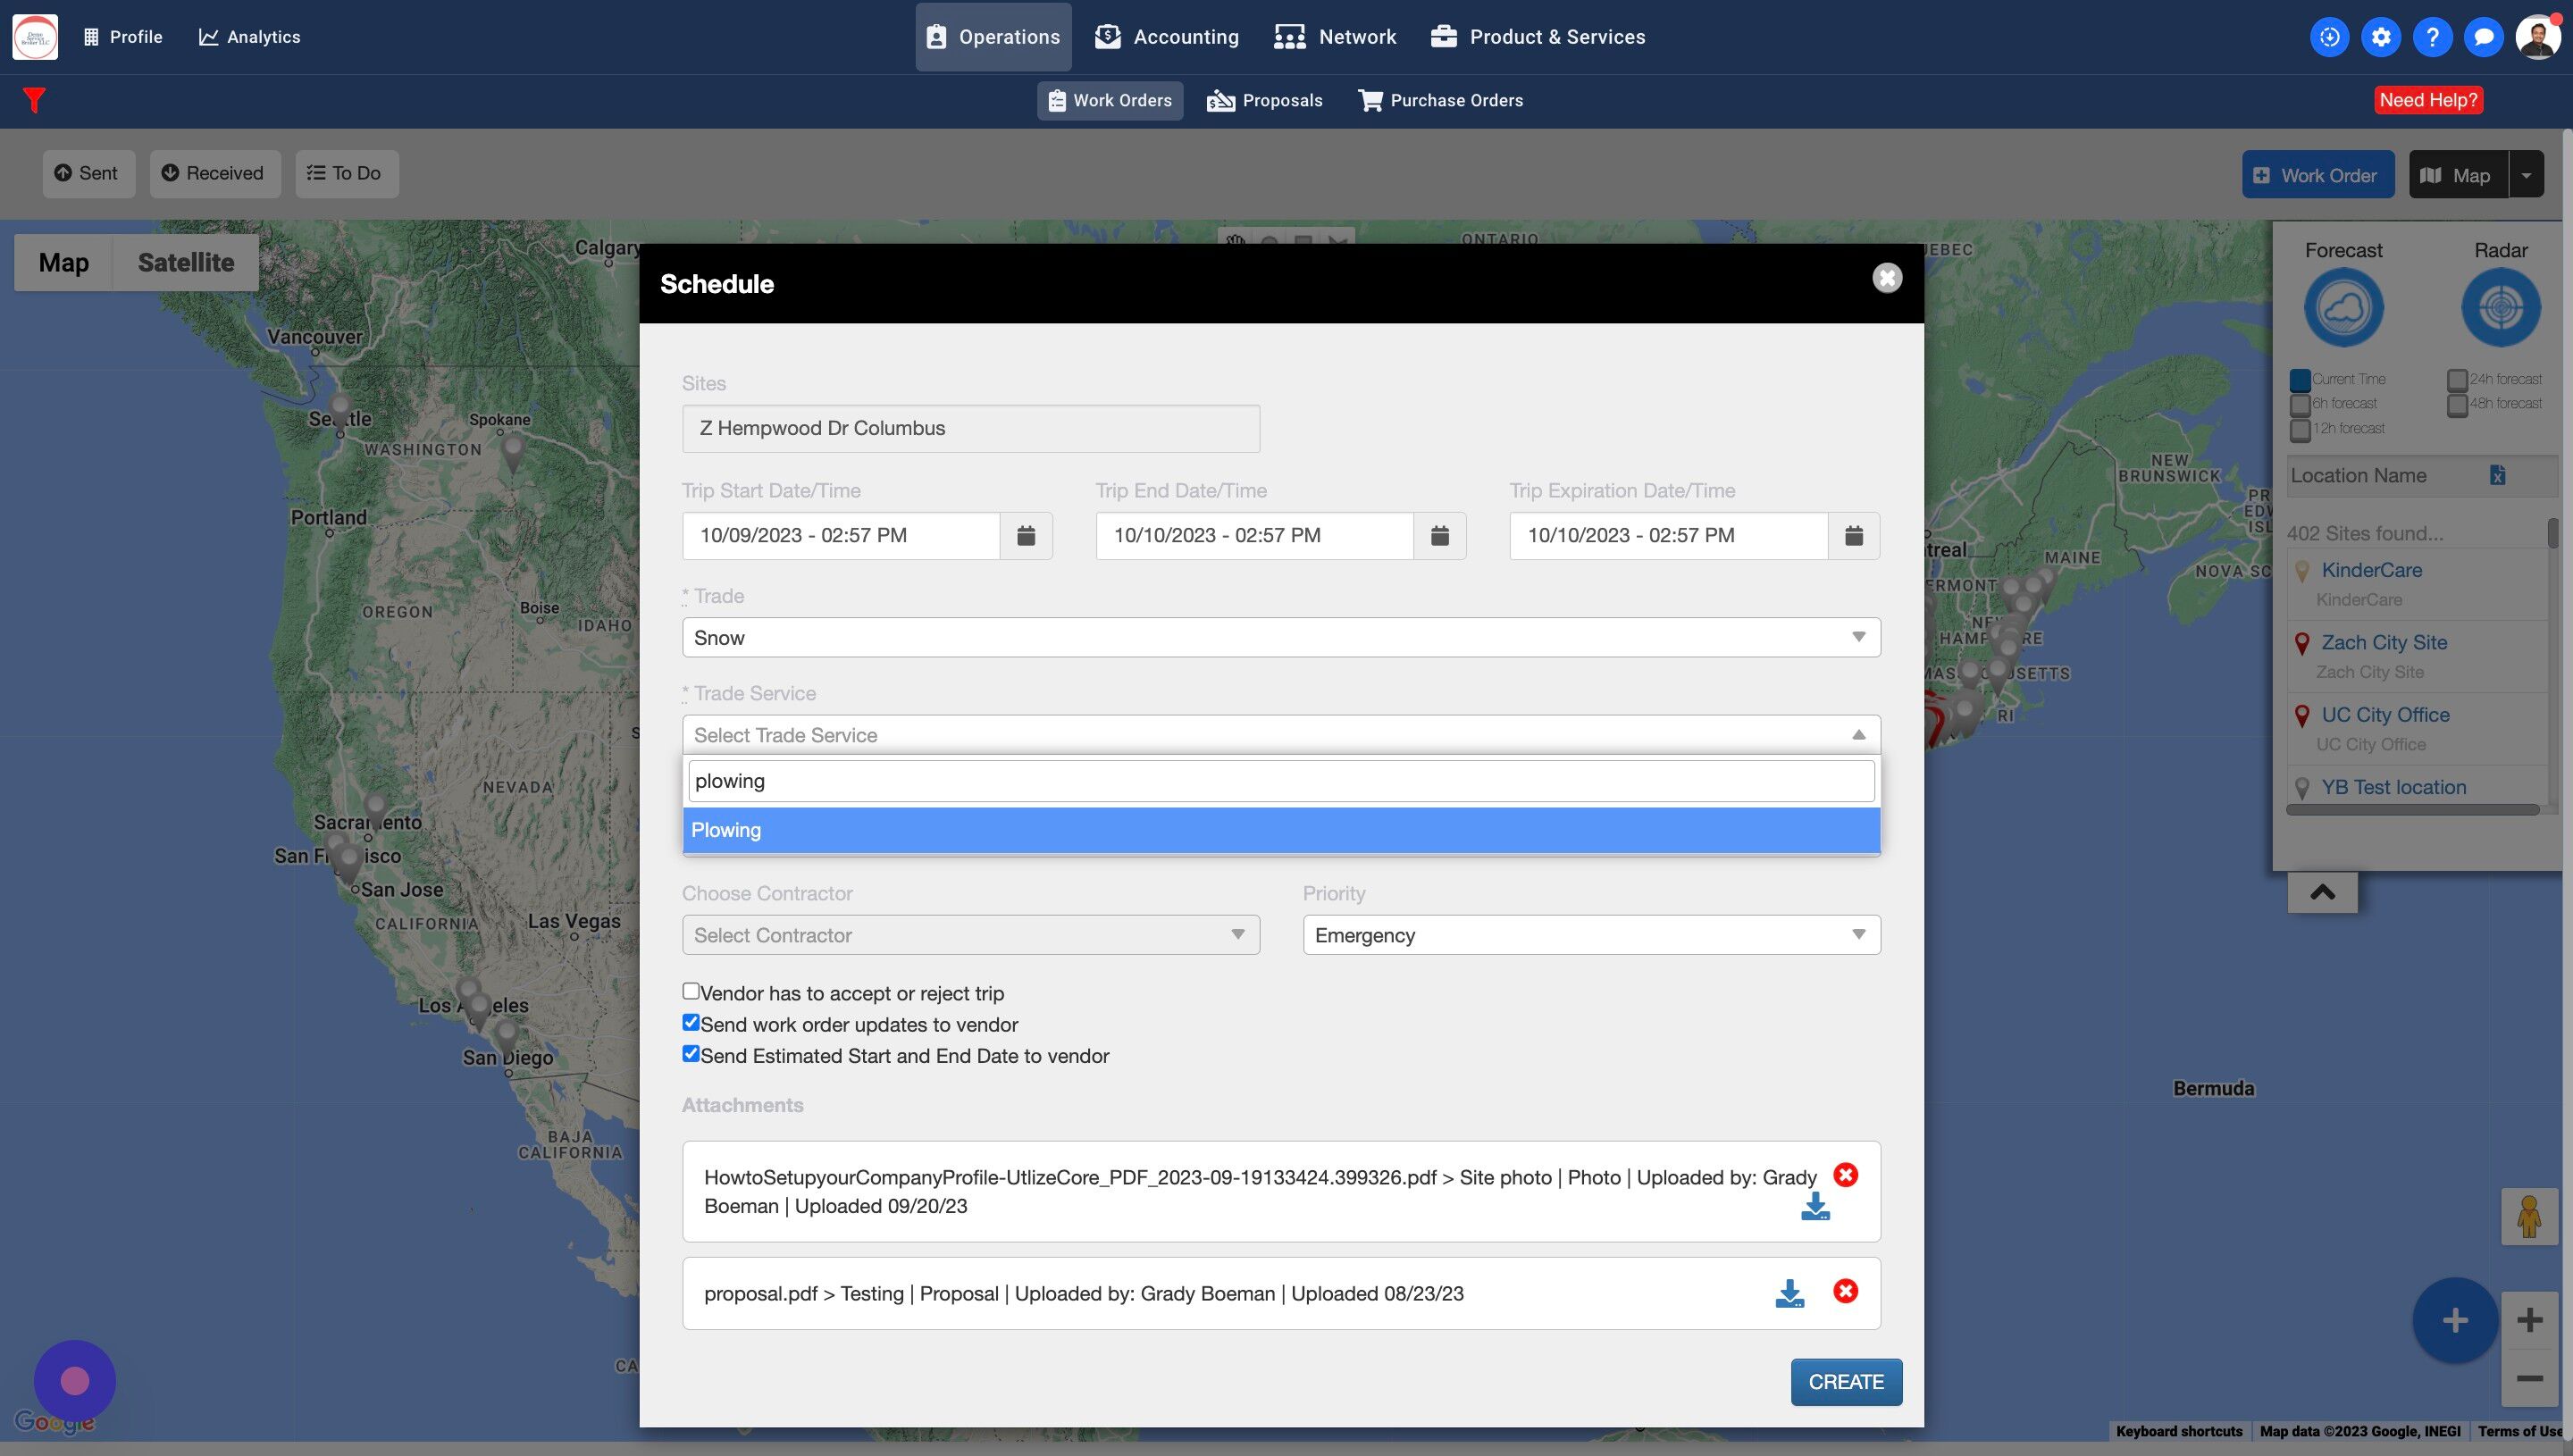Screen dimensions: 2573x1456
Task: Delete the HowtoSetupyourCompanyProfile PDF attachment
Action: coord(1845,1175)
